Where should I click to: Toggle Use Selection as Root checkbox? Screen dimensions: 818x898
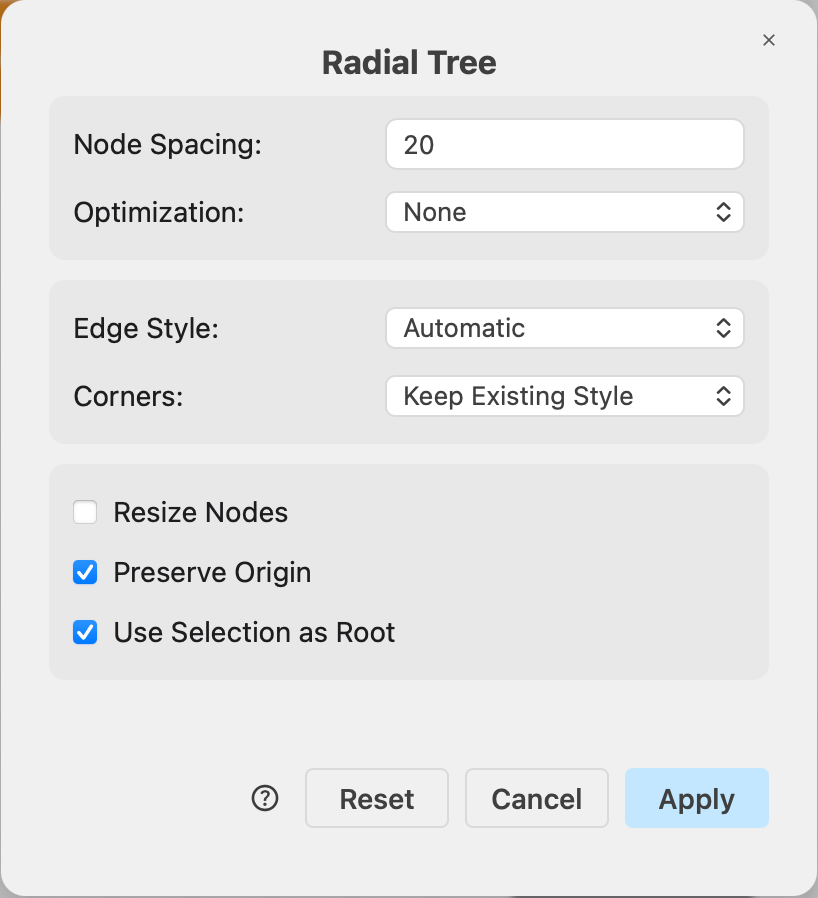click(x=85, y=632)
